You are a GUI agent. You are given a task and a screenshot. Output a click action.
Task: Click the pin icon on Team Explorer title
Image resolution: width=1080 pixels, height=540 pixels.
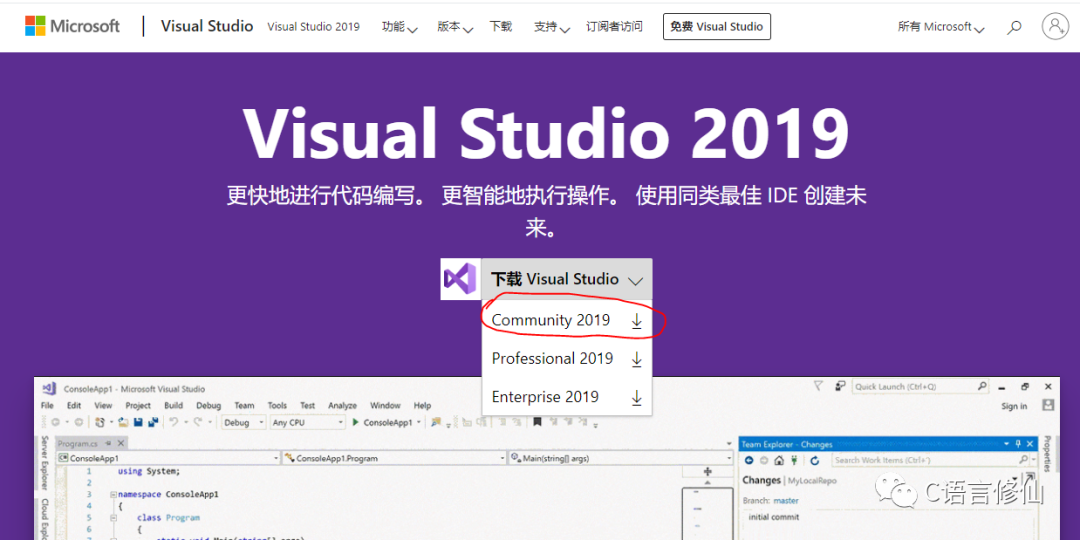click(1018, 444)
